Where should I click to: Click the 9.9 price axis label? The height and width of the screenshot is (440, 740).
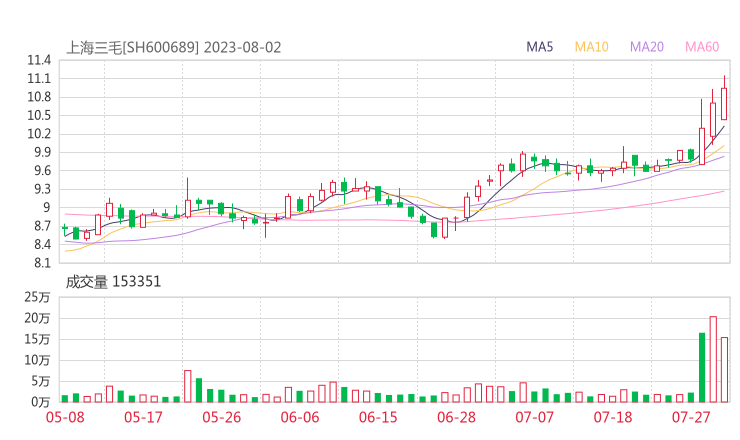click(x=42, y=152)
